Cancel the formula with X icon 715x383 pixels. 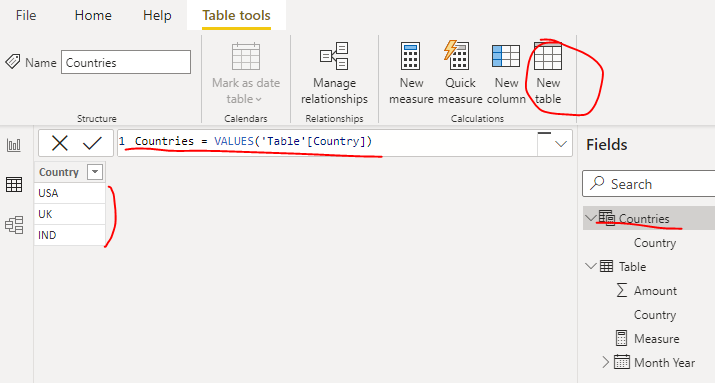[60, 143]
